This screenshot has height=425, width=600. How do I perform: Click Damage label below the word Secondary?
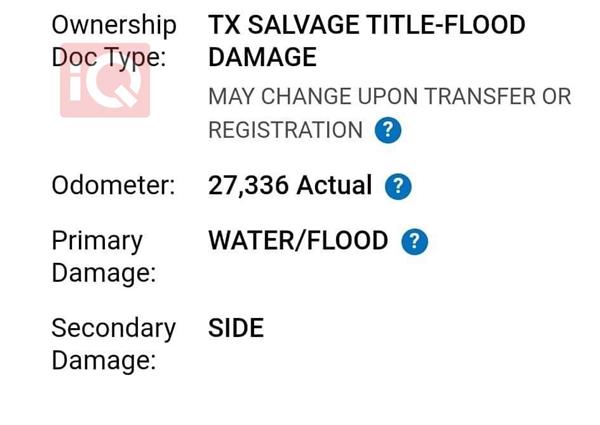point(104,360)
